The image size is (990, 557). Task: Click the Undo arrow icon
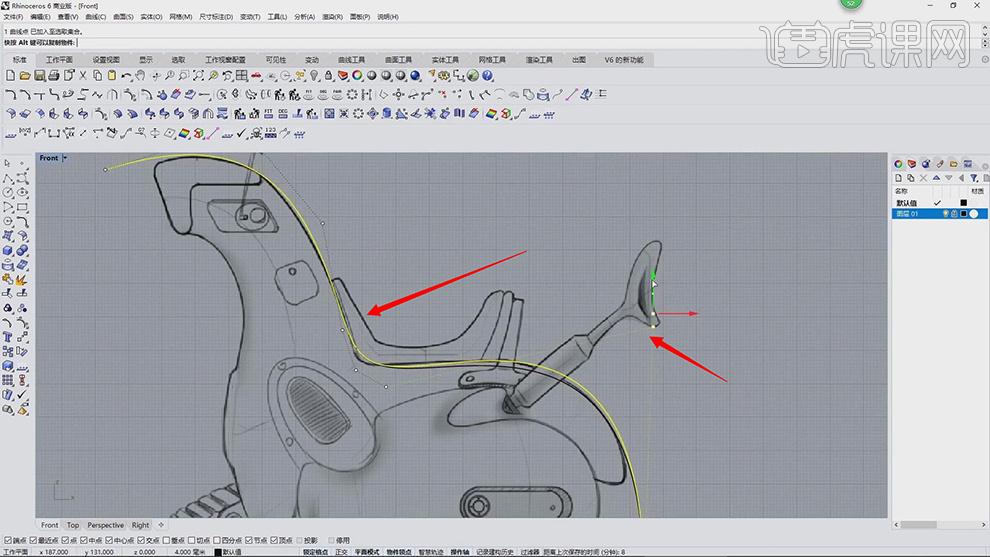[x=126, y=76]
